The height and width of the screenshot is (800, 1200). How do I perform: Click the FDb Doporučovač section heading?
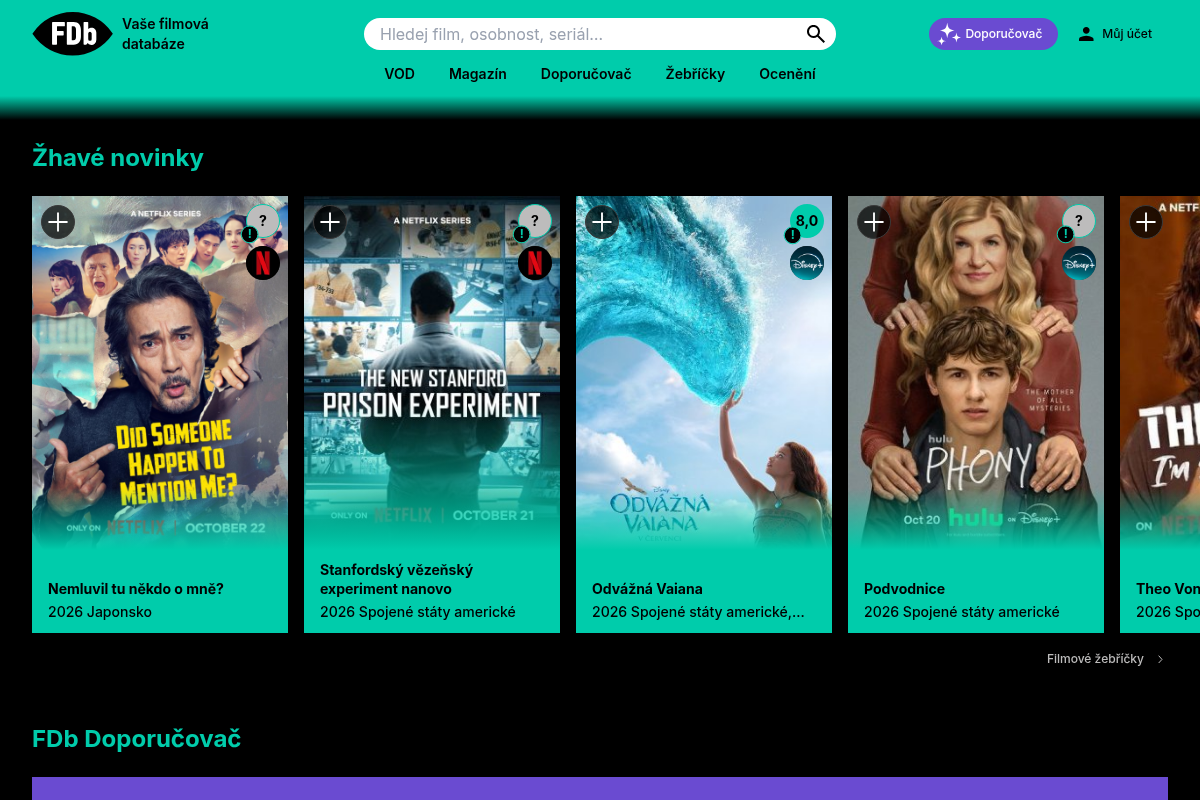(x=137, y=739)
